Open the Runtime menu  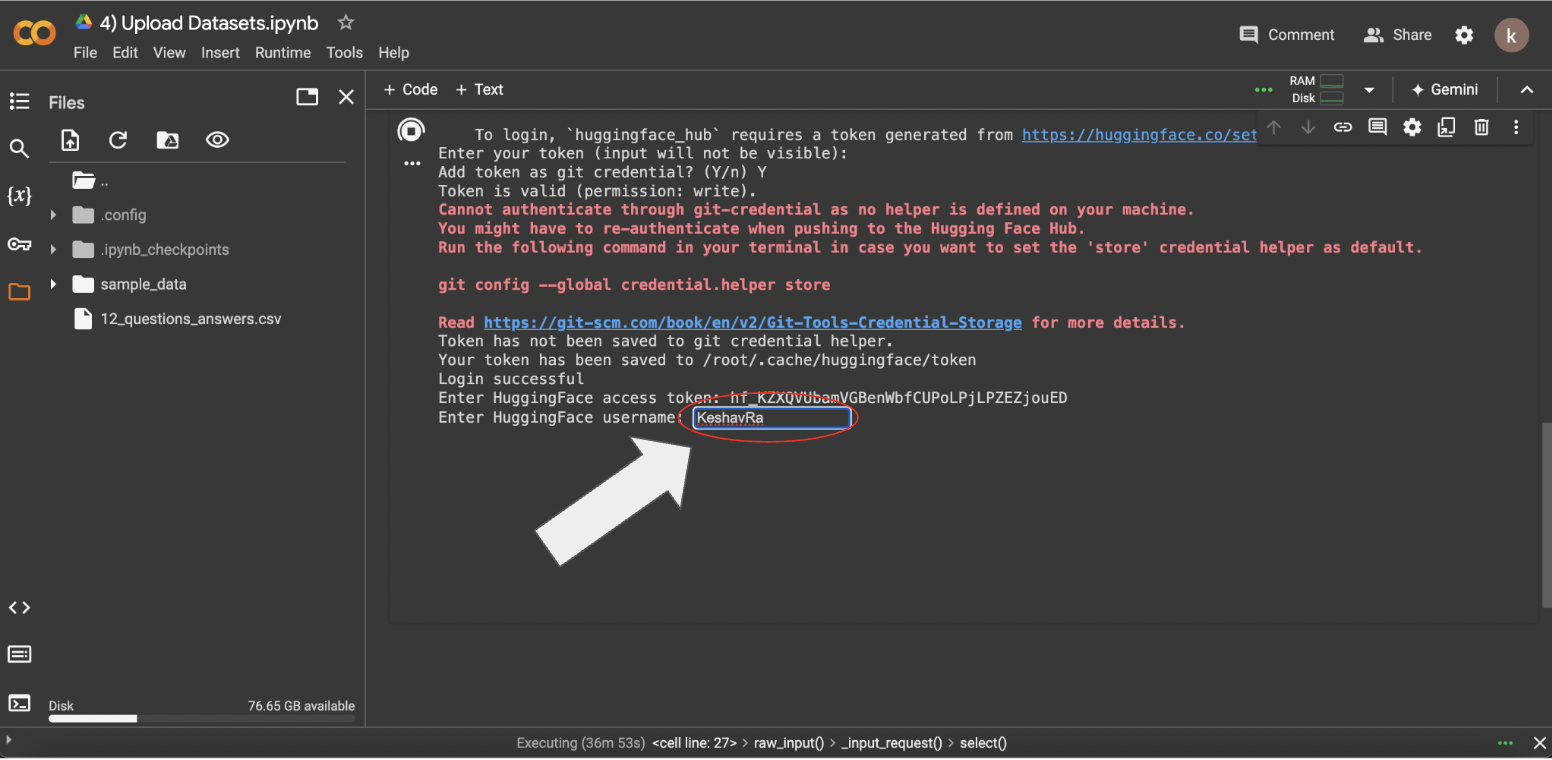(282, 53)
